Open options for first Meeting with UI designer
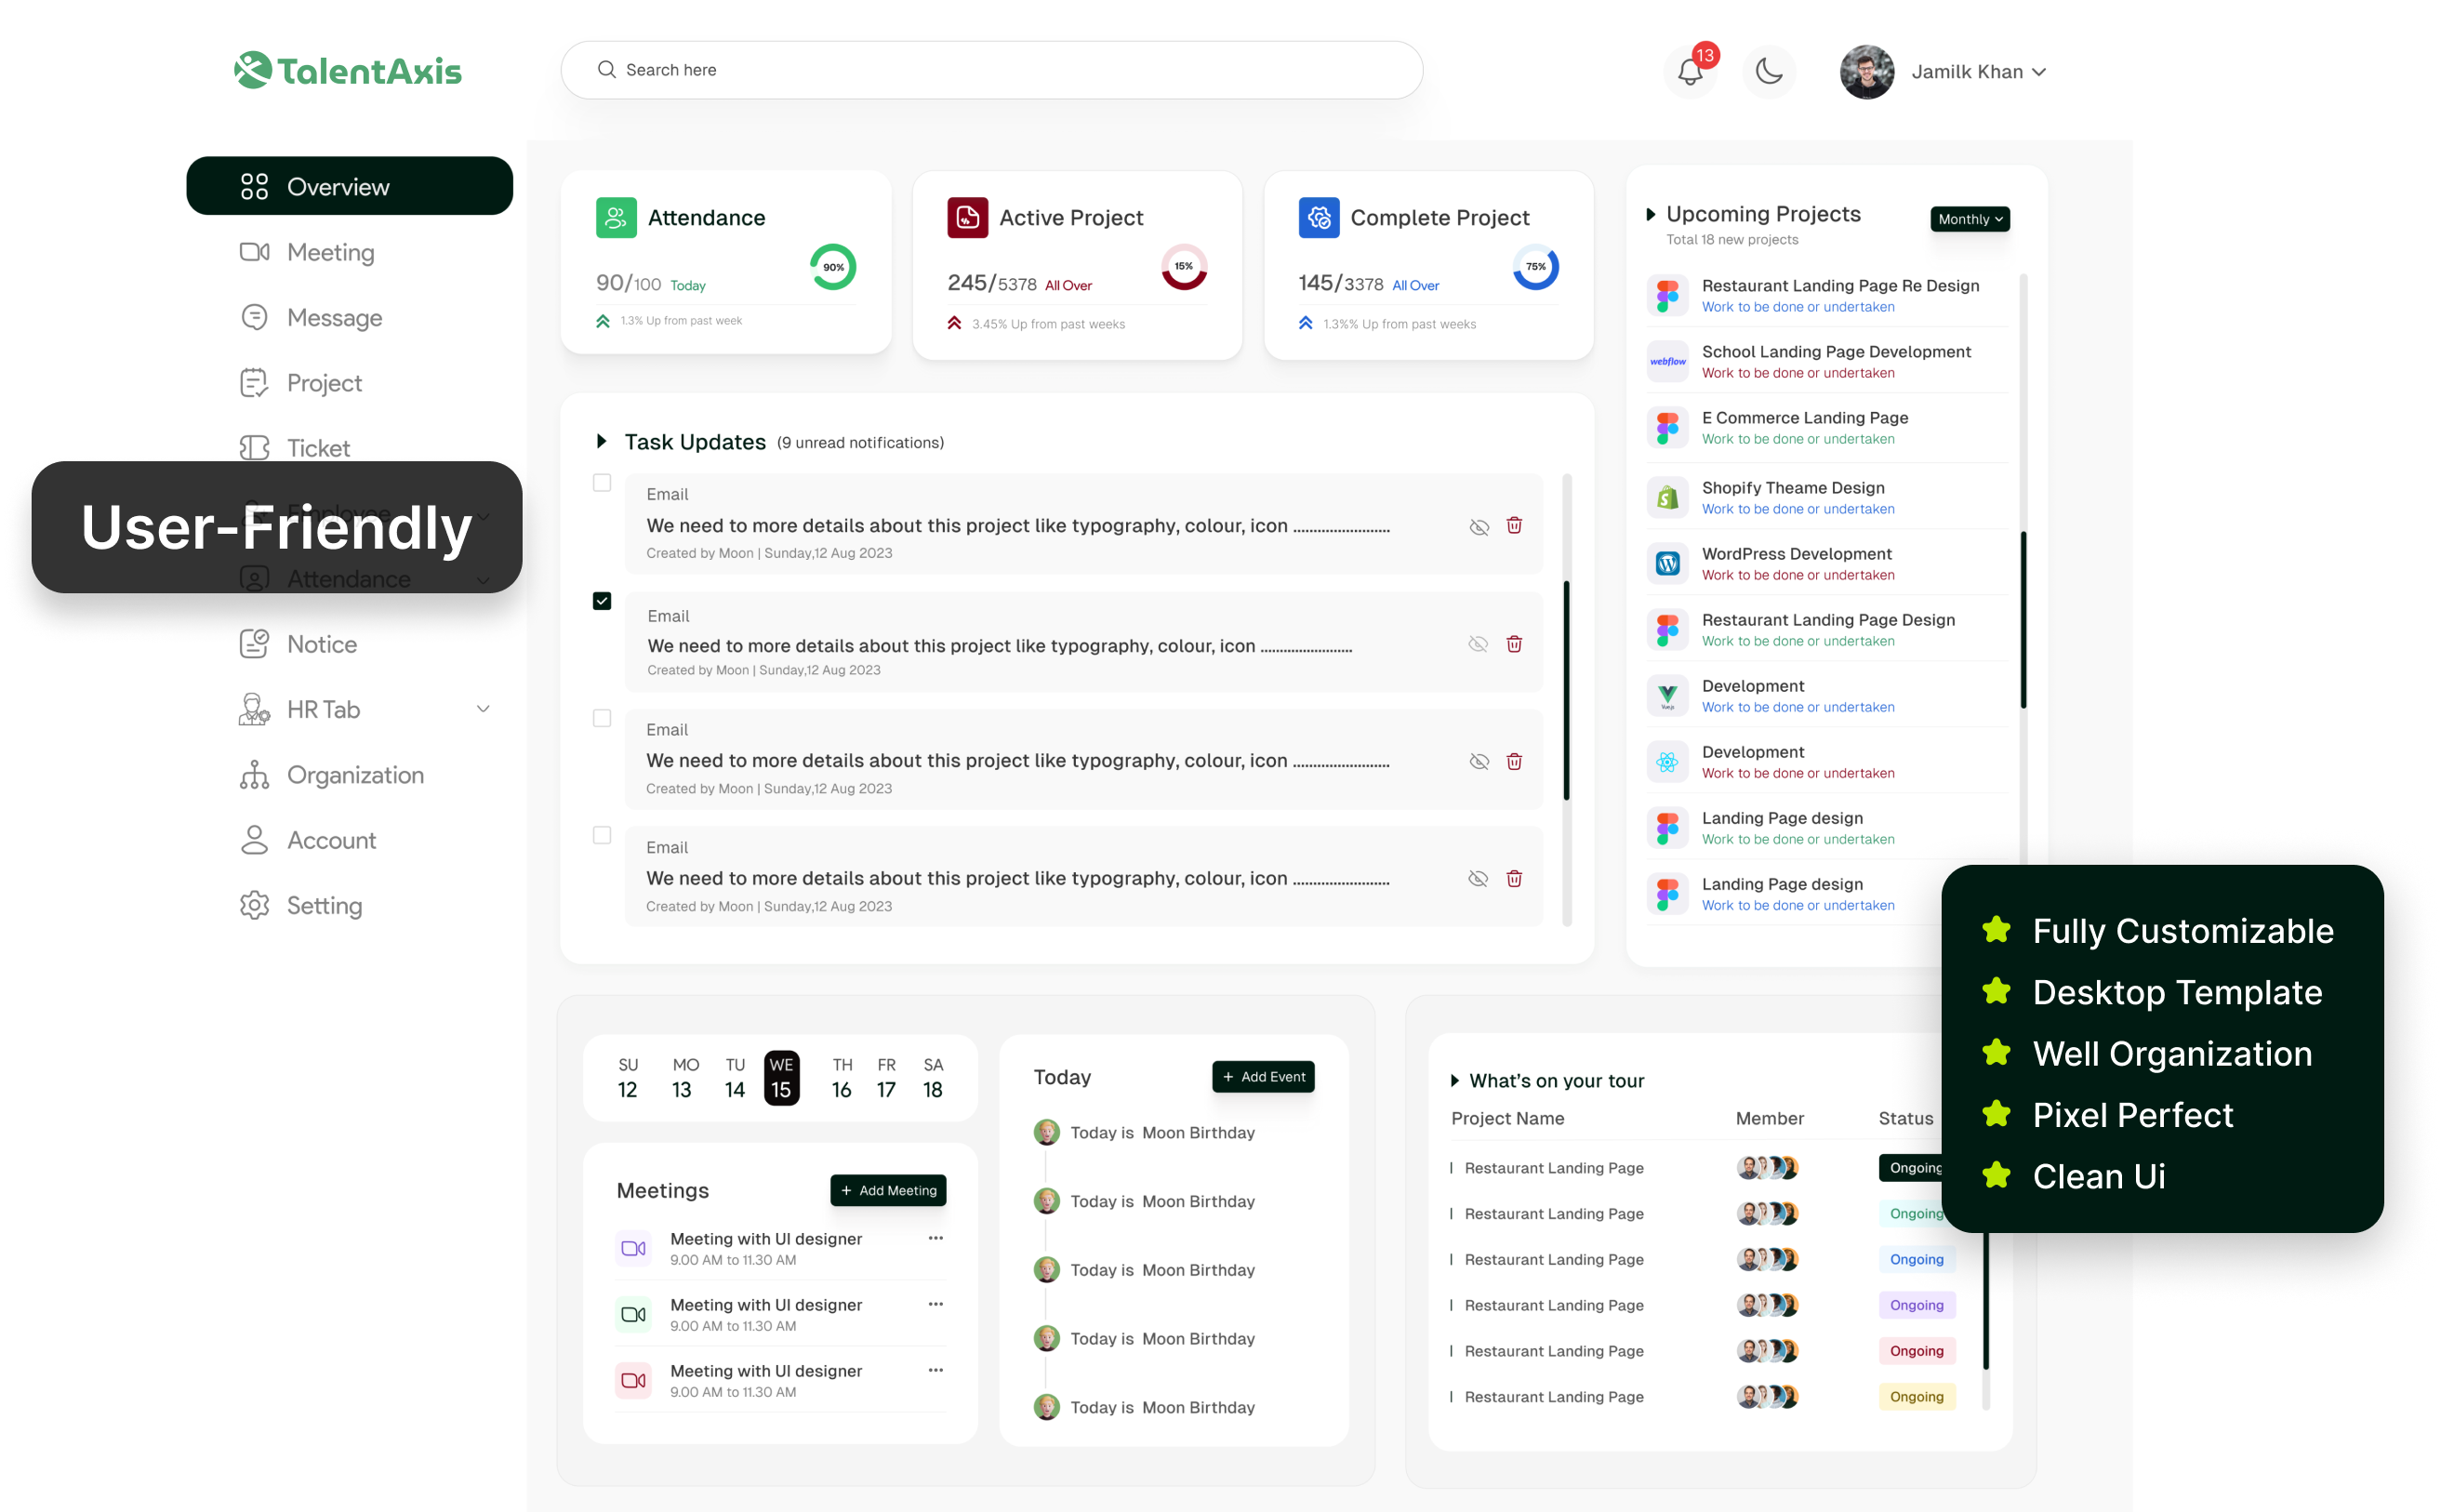2441x1512 pixels. tap(935, 1238)
